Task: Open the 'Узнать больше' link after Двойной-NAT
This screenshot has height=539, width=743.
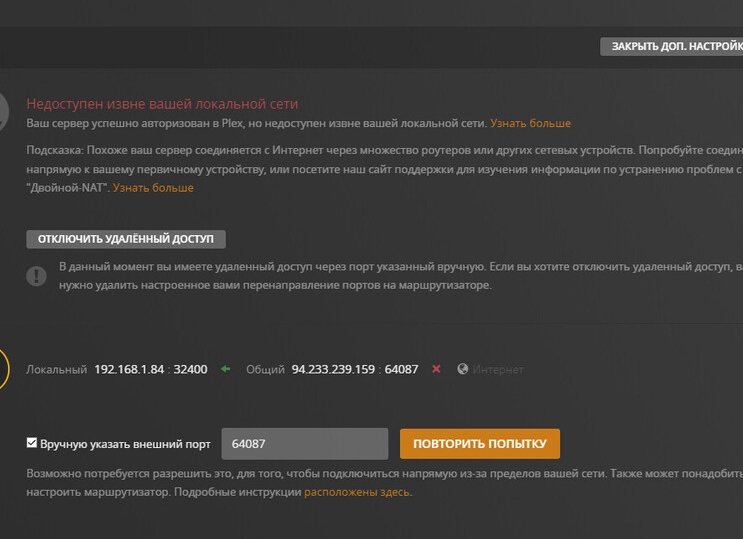Action: click(153, 188)
